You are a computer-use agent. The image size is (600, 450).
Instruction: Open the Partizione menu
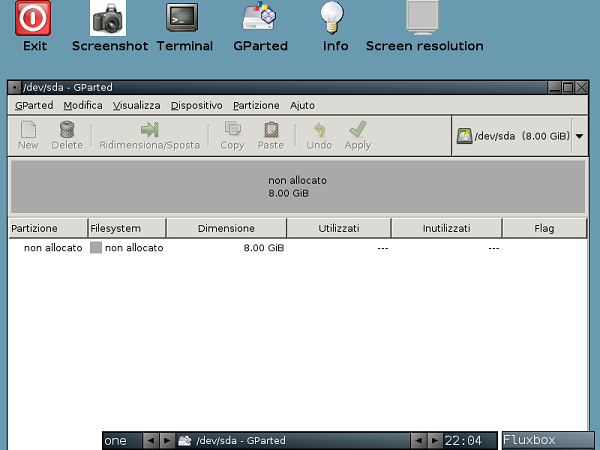(256, 105)
